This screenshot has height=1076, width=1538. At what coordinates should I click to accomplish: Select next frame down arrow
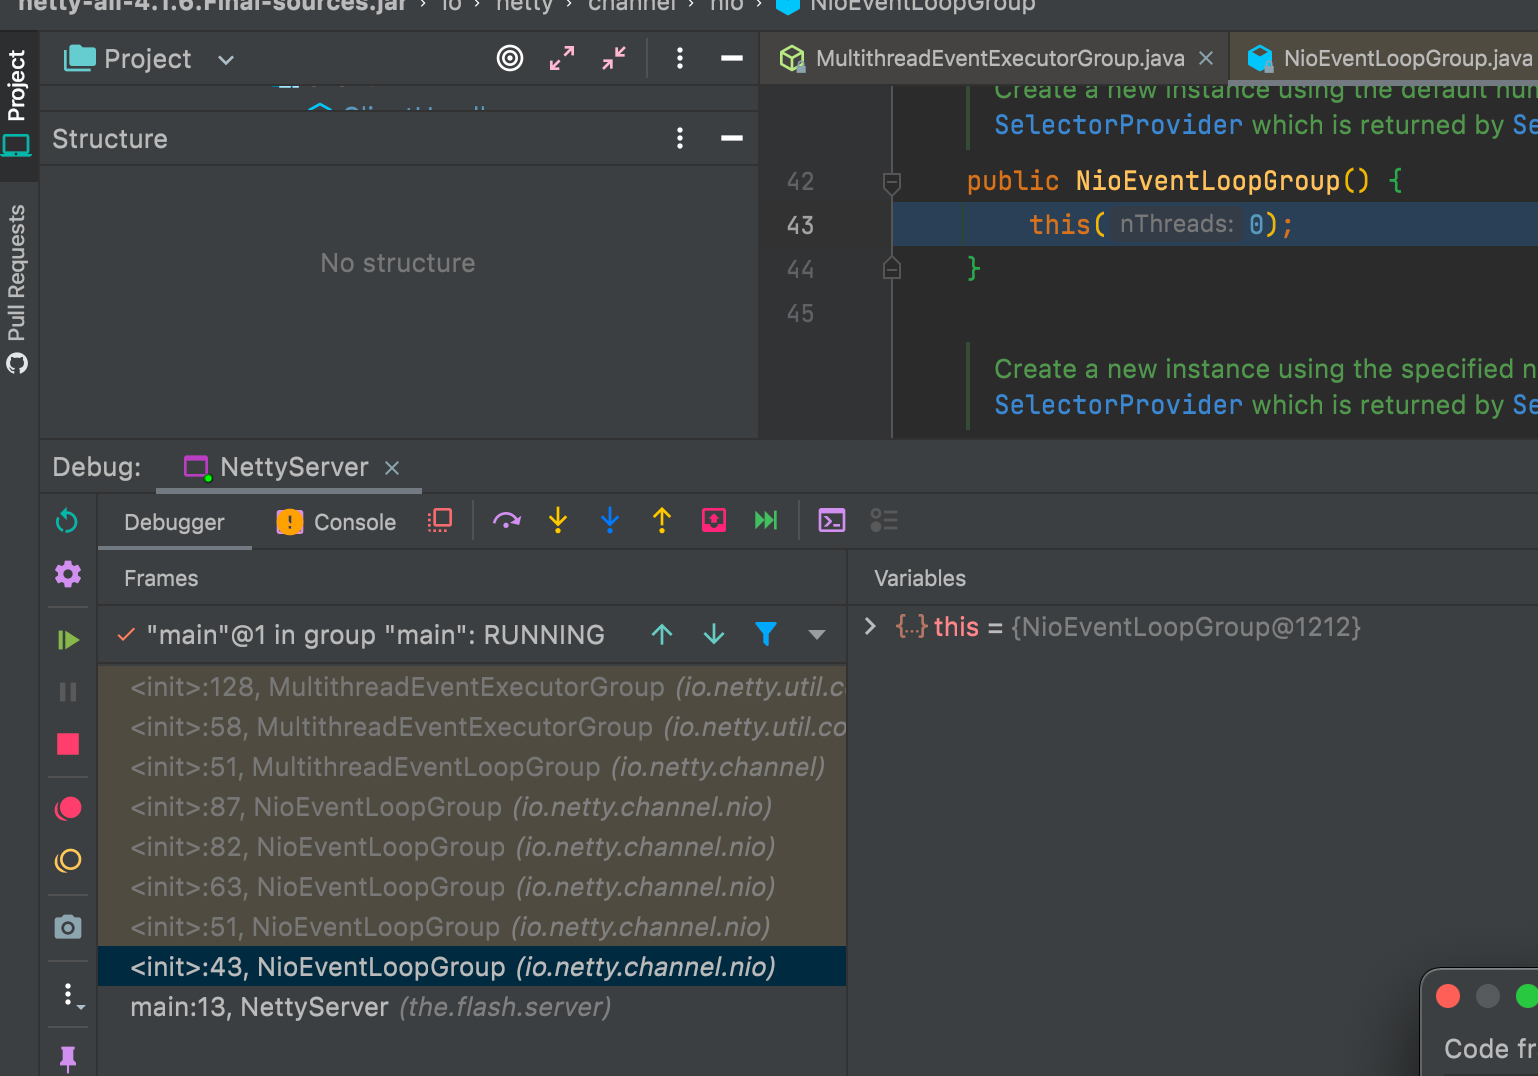pos(714,634)
